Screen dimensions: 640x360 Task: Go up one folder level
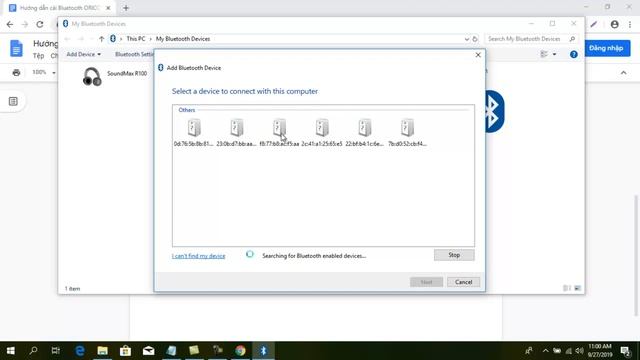coord(101,39)
